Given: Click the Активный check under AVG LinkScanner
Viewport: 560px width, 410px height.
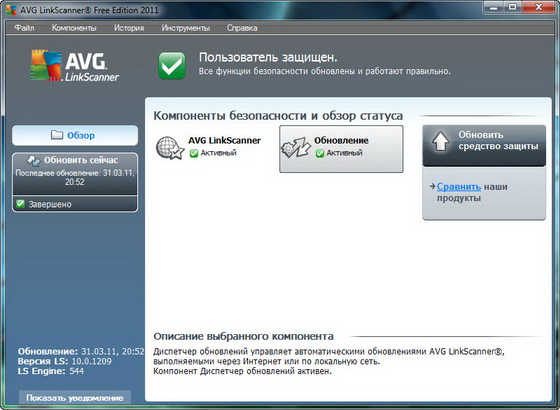Looking at the screenshot, I should (194, 153).
